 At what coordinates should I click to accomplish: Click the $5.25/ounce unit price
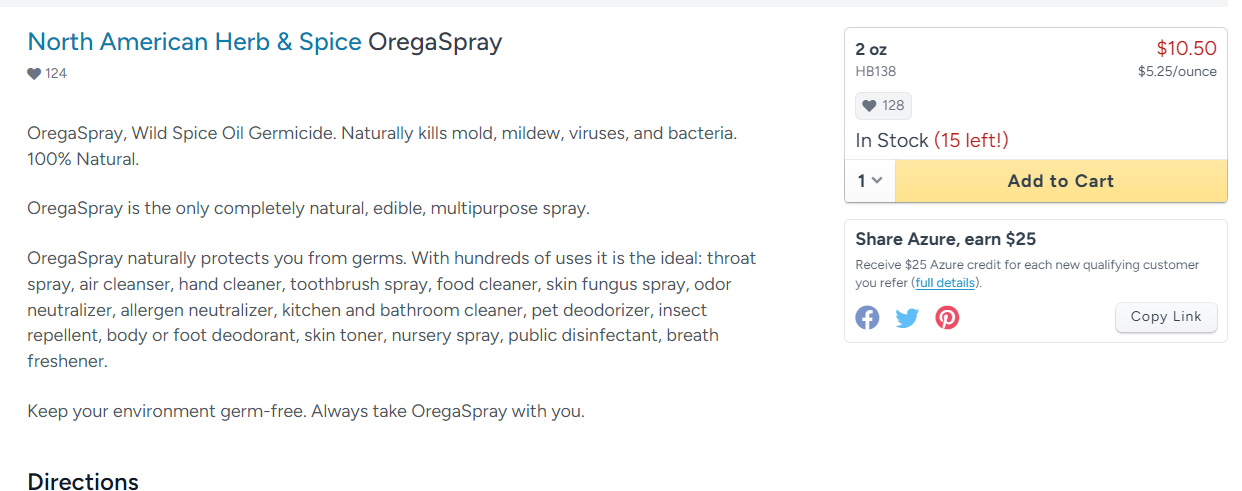[1177, 72]
